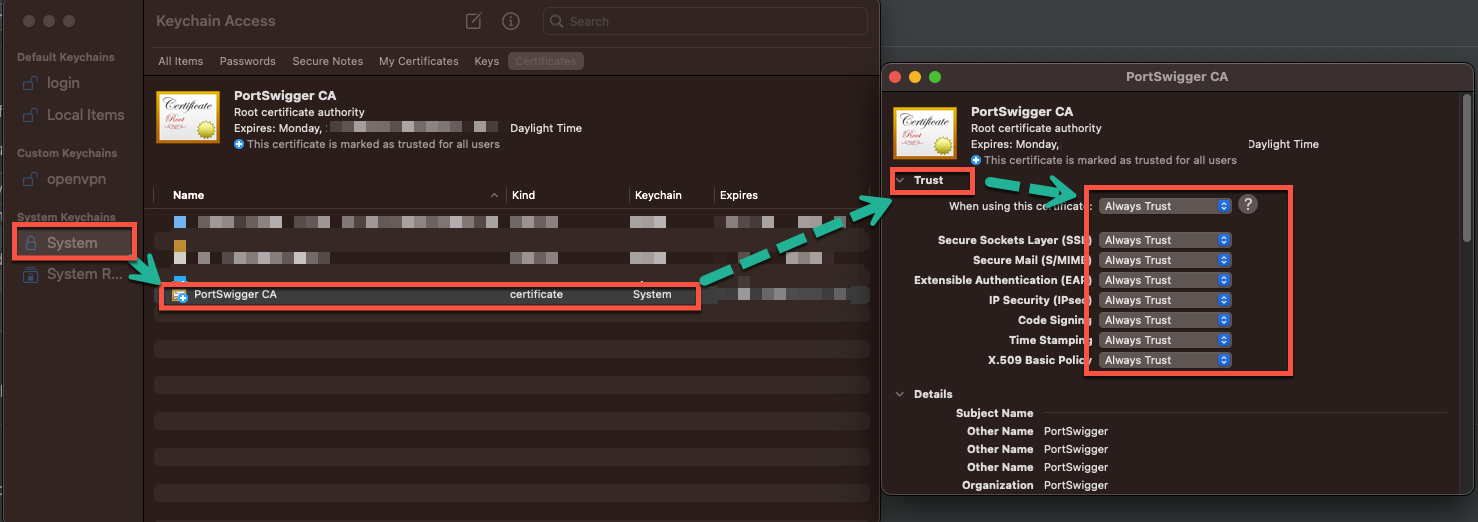The image size is (1478, 522).
Task: Select the login keychain in sidebar
Action: click(63, 83)
